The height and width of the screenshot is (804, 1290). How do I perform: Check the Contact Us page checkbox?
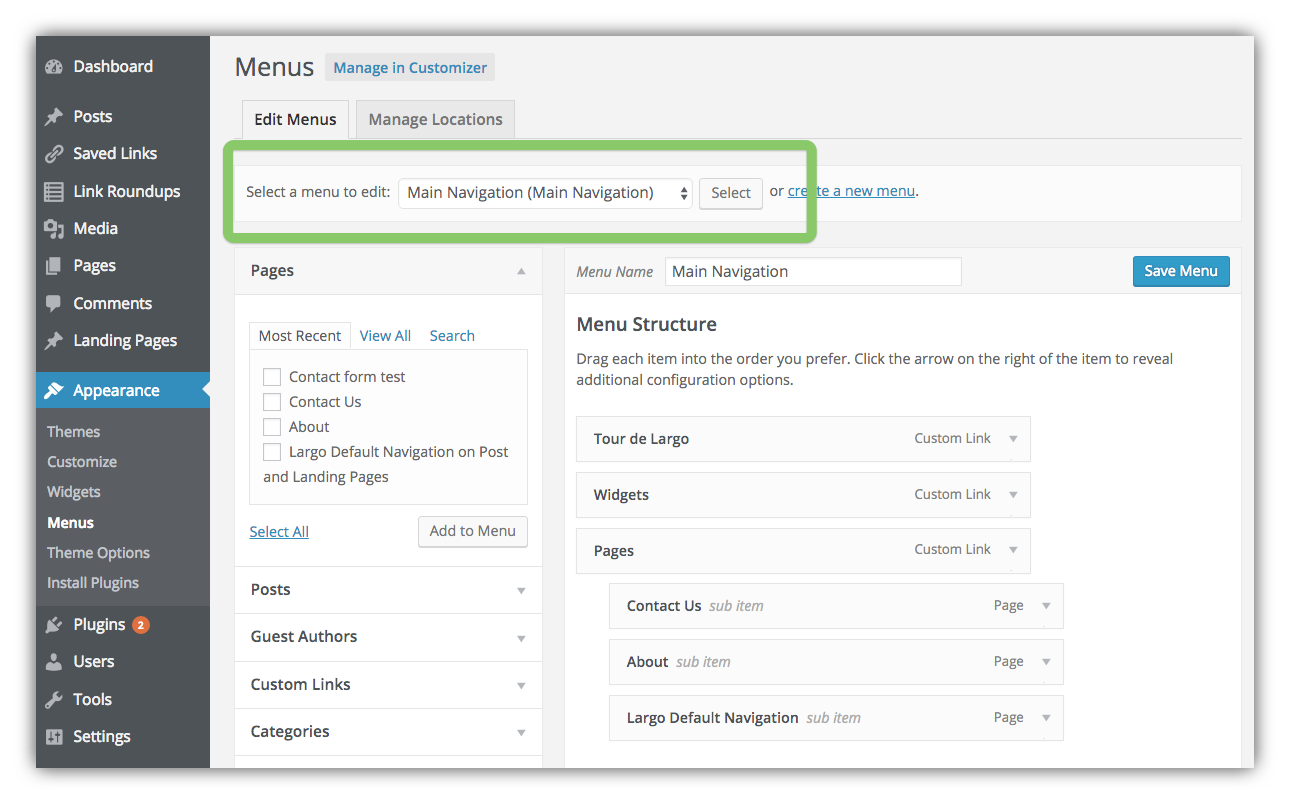click(x=272, y=402)
